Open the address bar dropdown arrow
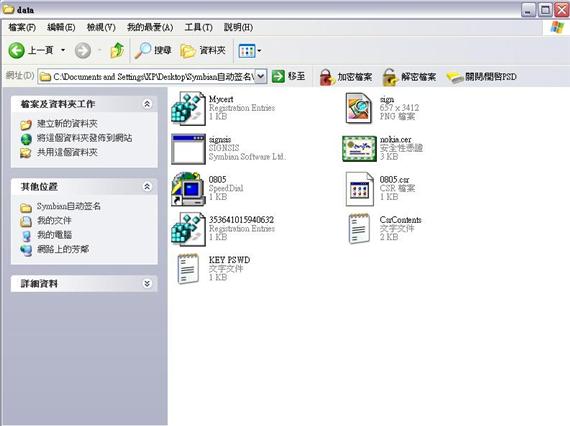Viewport: 570px width, 426px height. pyautogui.click(x=261, y=76)
